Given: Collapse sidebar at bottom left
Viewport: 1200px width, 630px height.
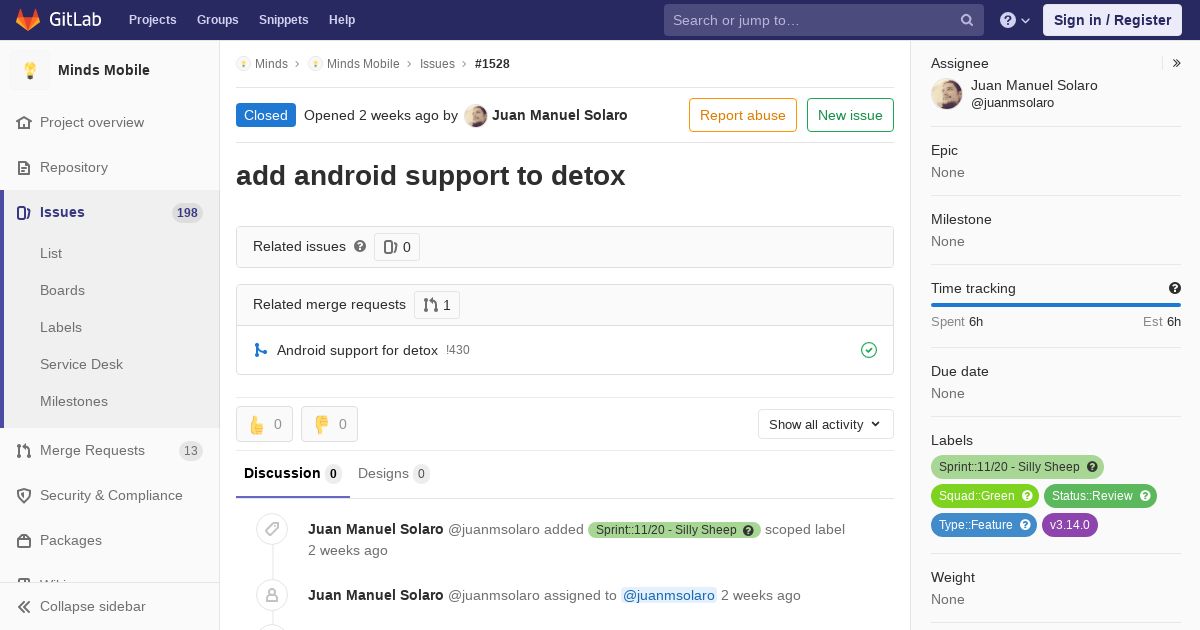Looking at the screenshot, I should pos(82,606).
